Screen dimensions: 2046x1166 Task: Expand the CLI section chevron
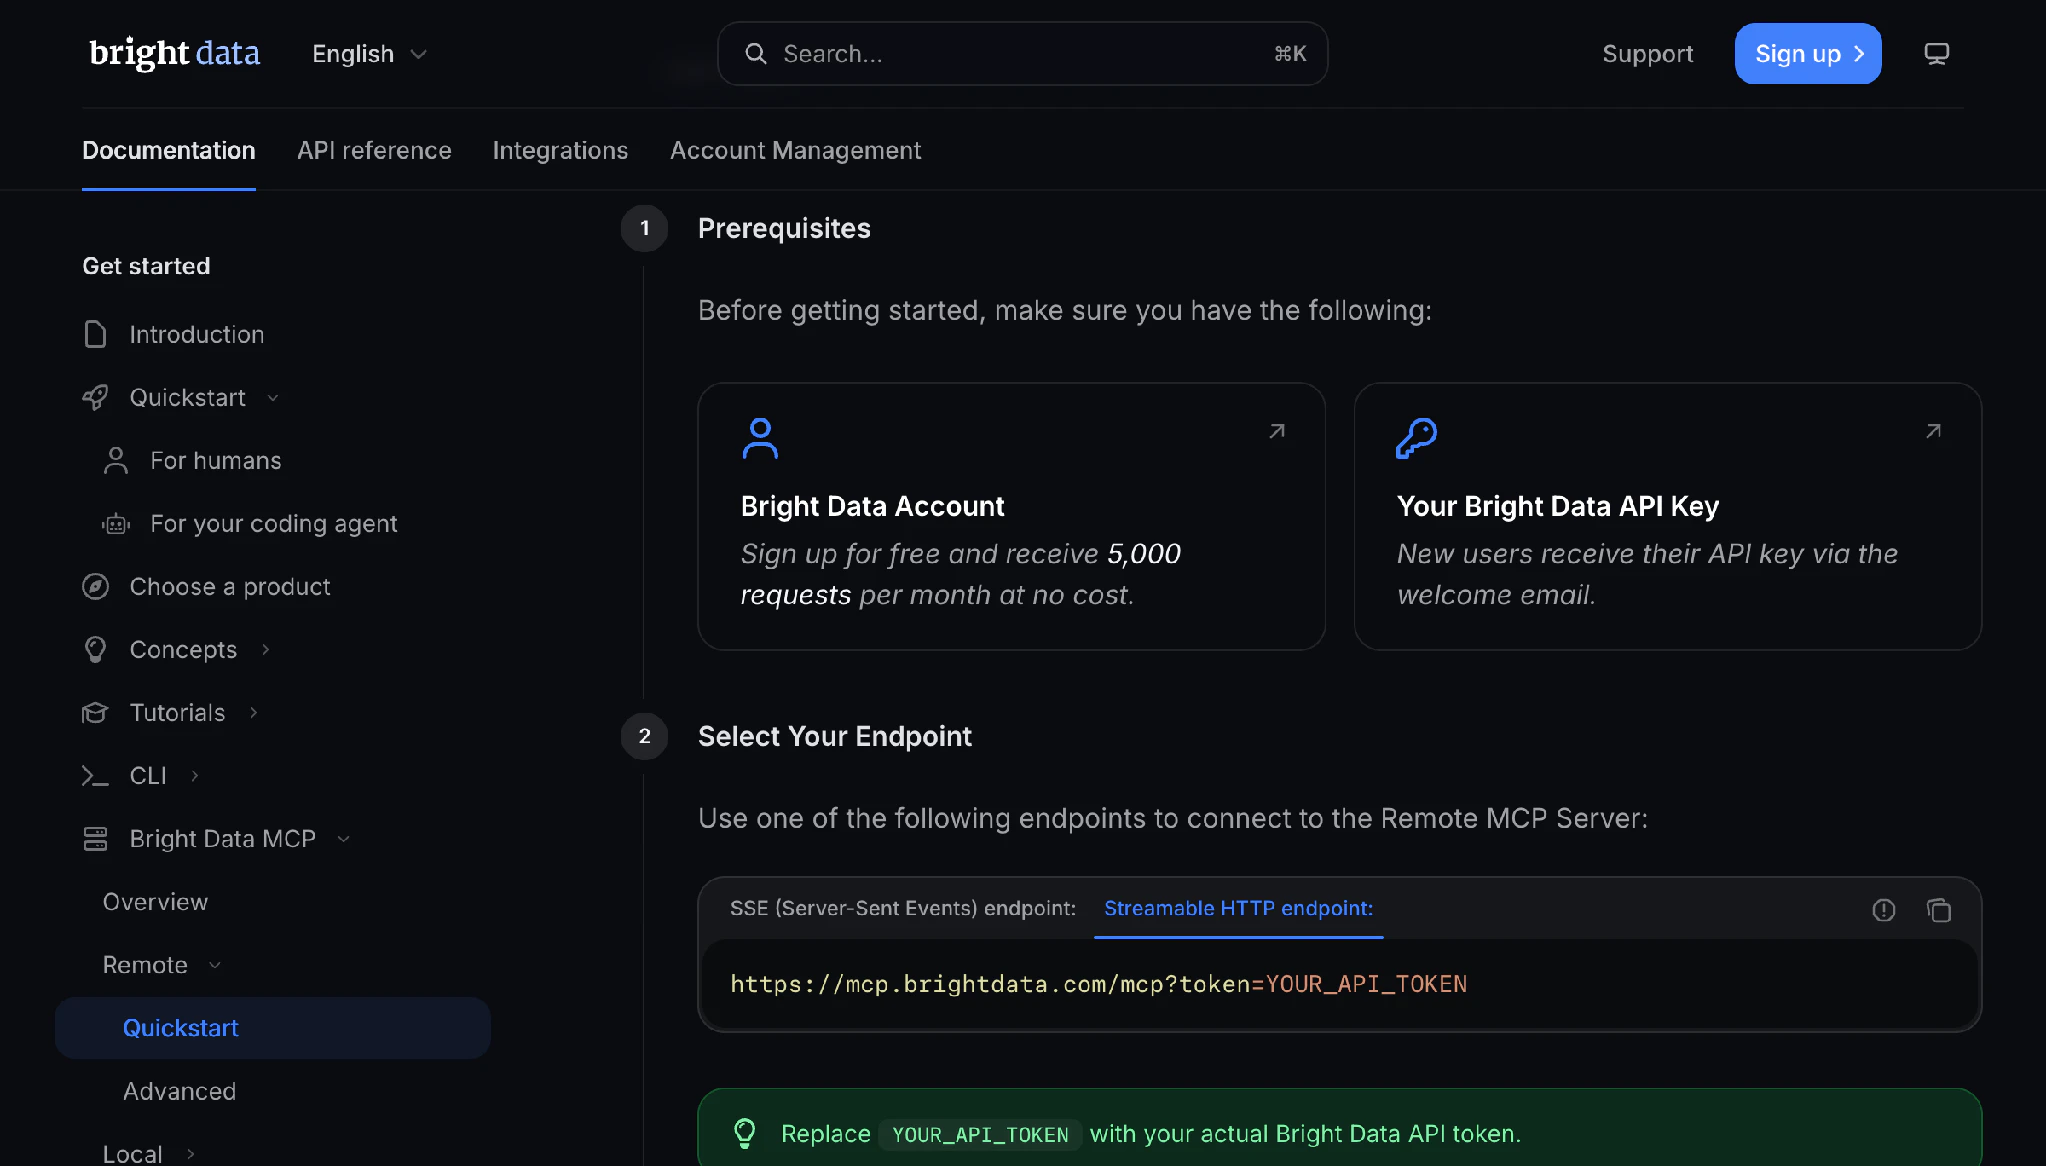pos(195,775)
